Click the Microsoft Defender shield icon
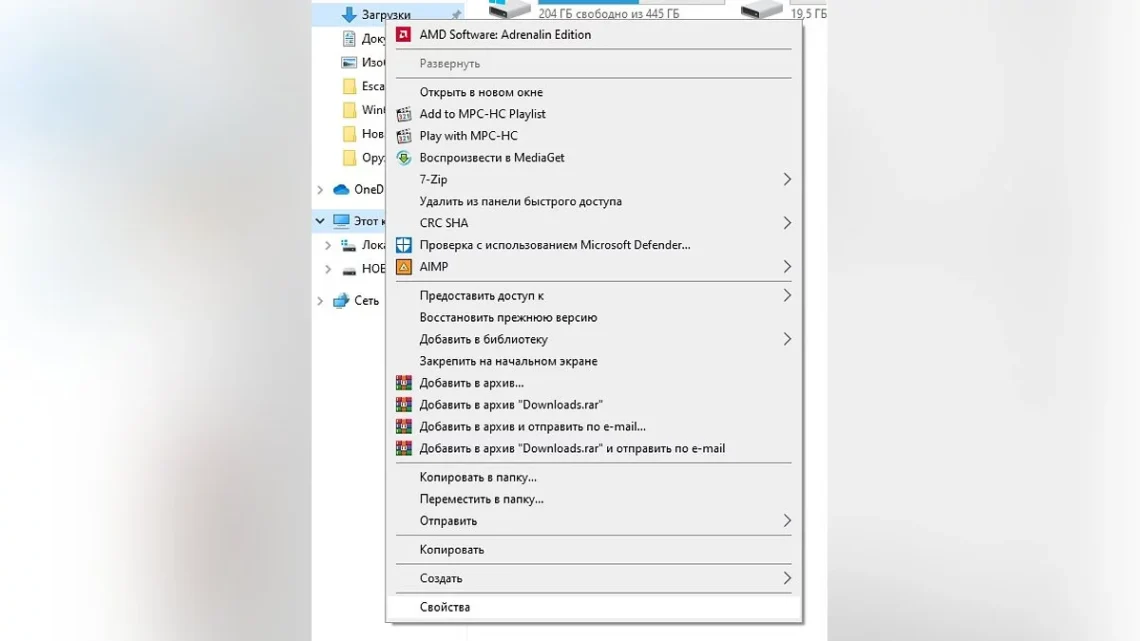This screenshot has width=1140, height=641. pos(404,245)
